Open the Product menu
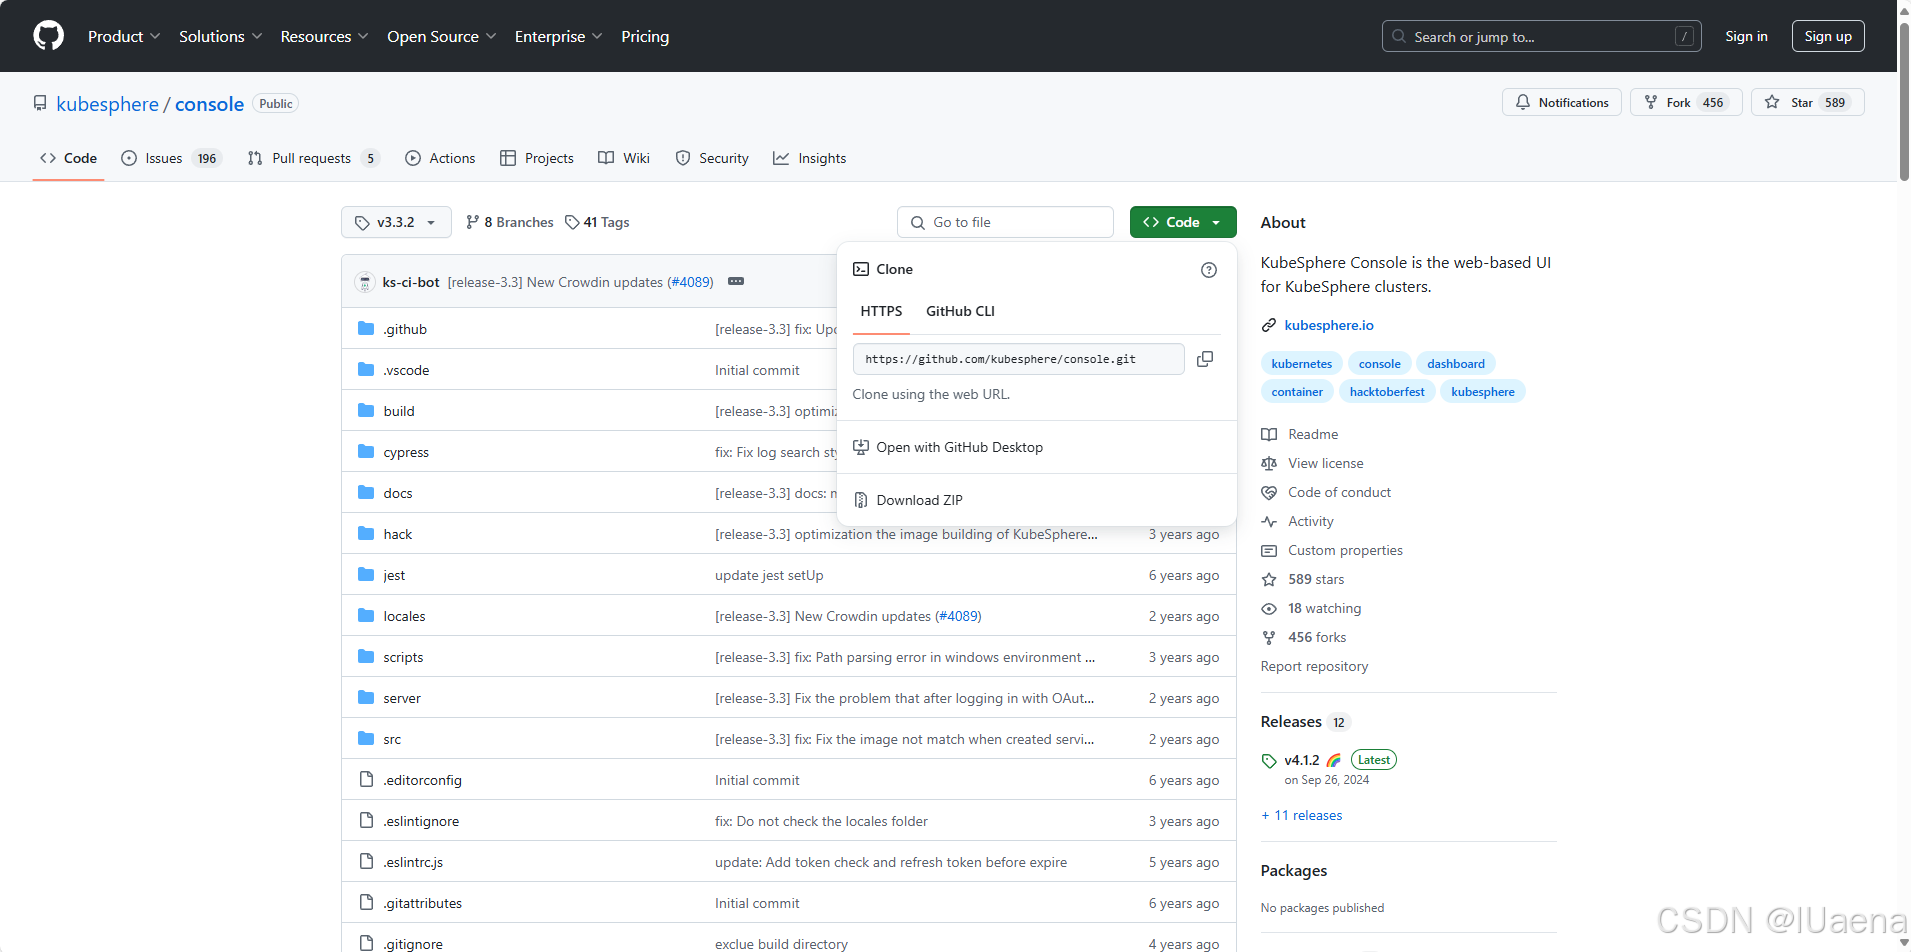Image resolution: width=1911 pixels, height=952 pixels. (x=123, y=36)
